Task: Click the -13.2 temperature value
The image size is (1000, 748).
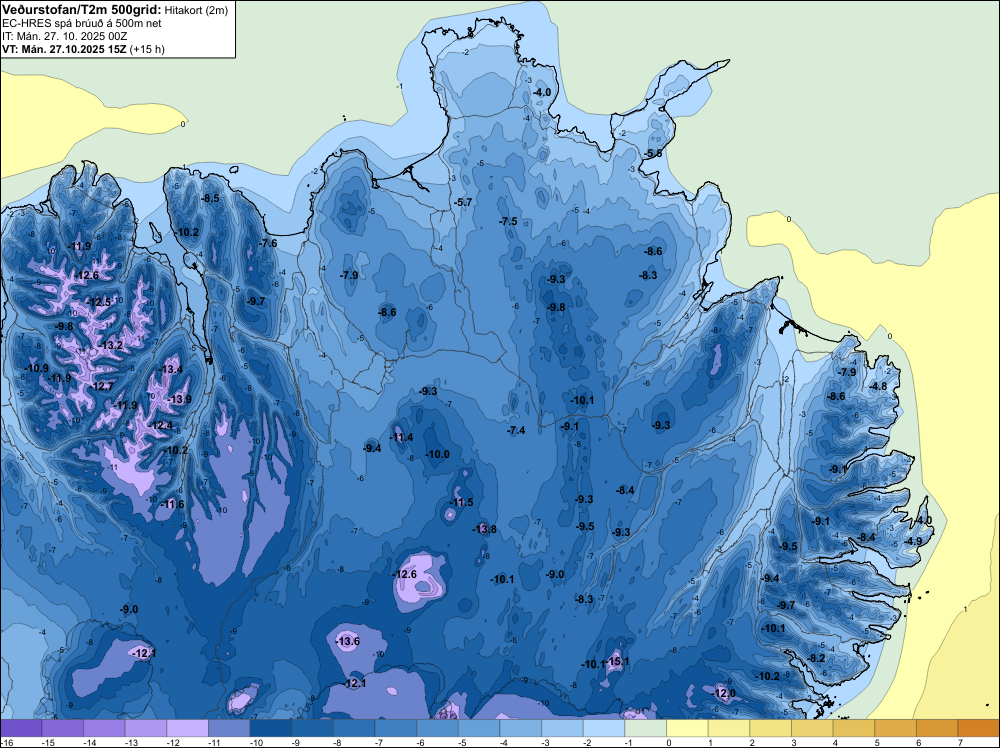Action: point(110,345)
